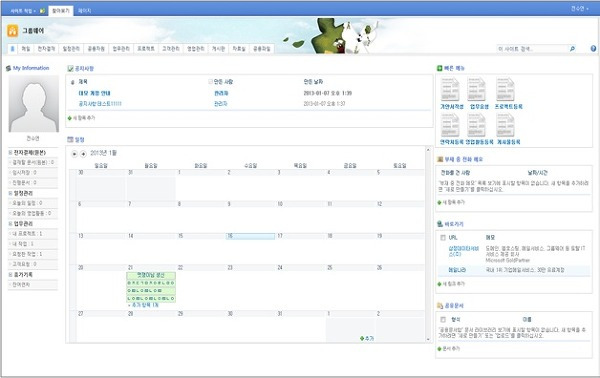Switch to the 페이지 ribbon tab
Viewport: 600px width, 378px height.
coord(84,11)
